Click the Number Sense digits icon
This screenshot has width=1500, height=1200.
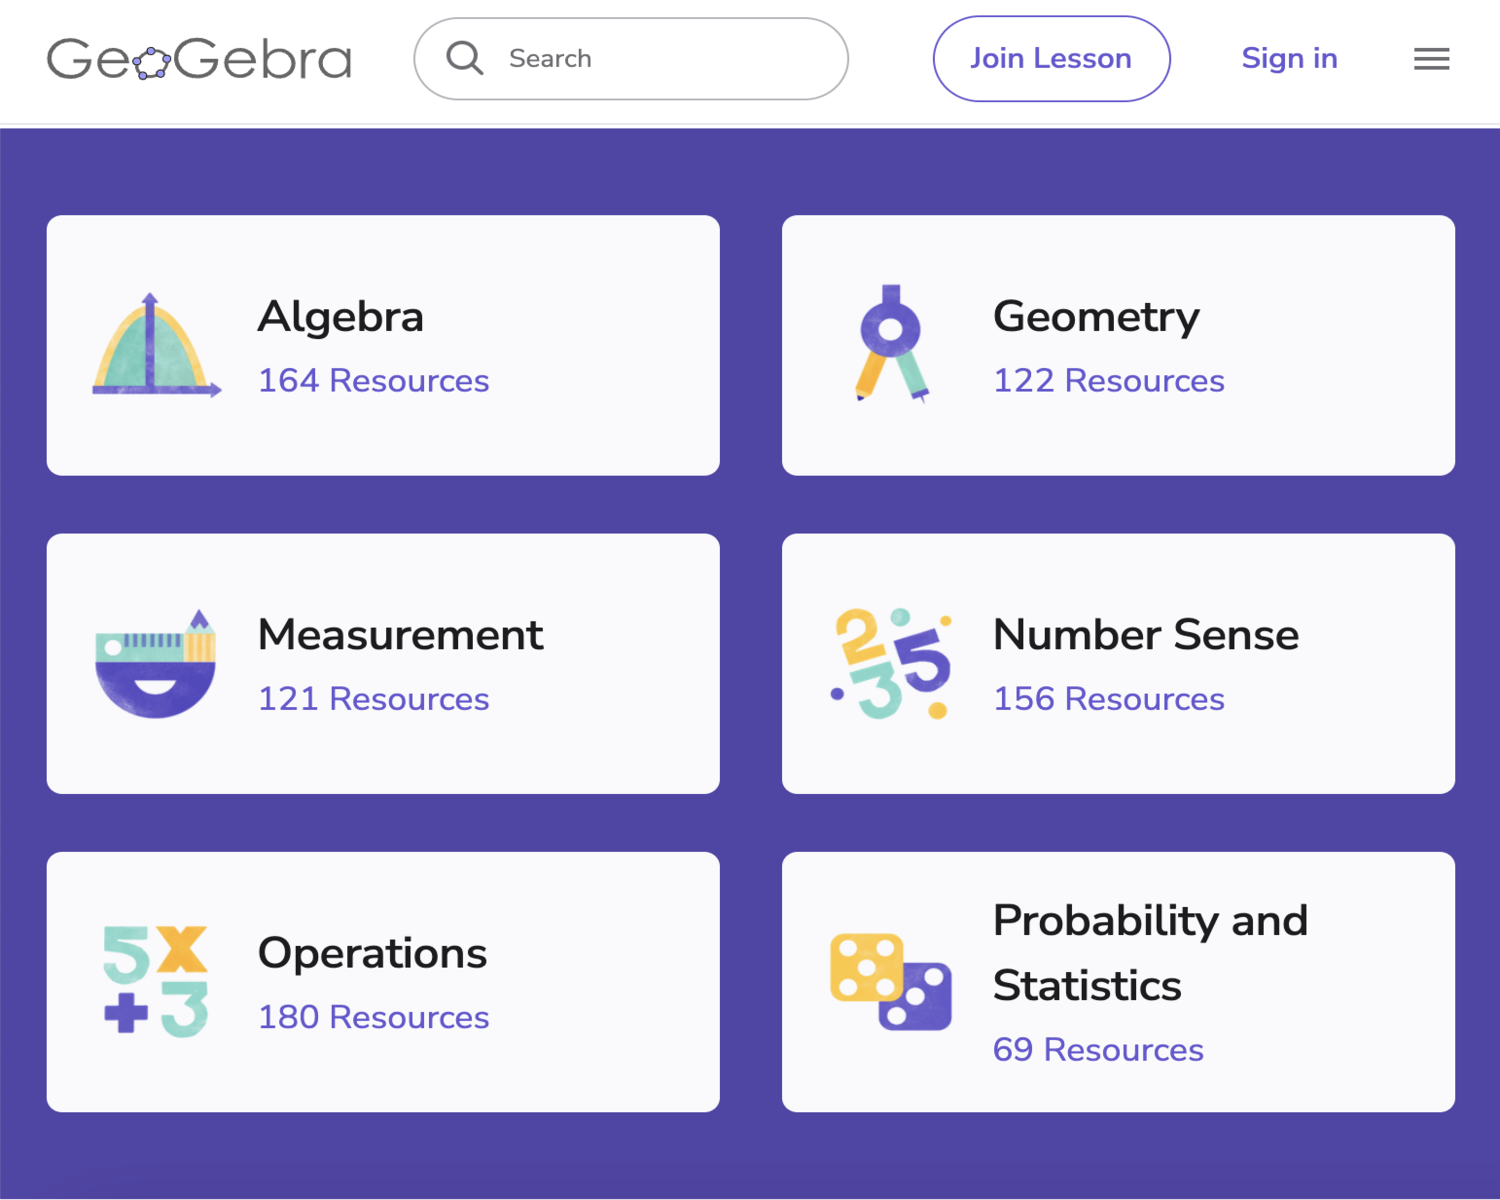[891, 664]
